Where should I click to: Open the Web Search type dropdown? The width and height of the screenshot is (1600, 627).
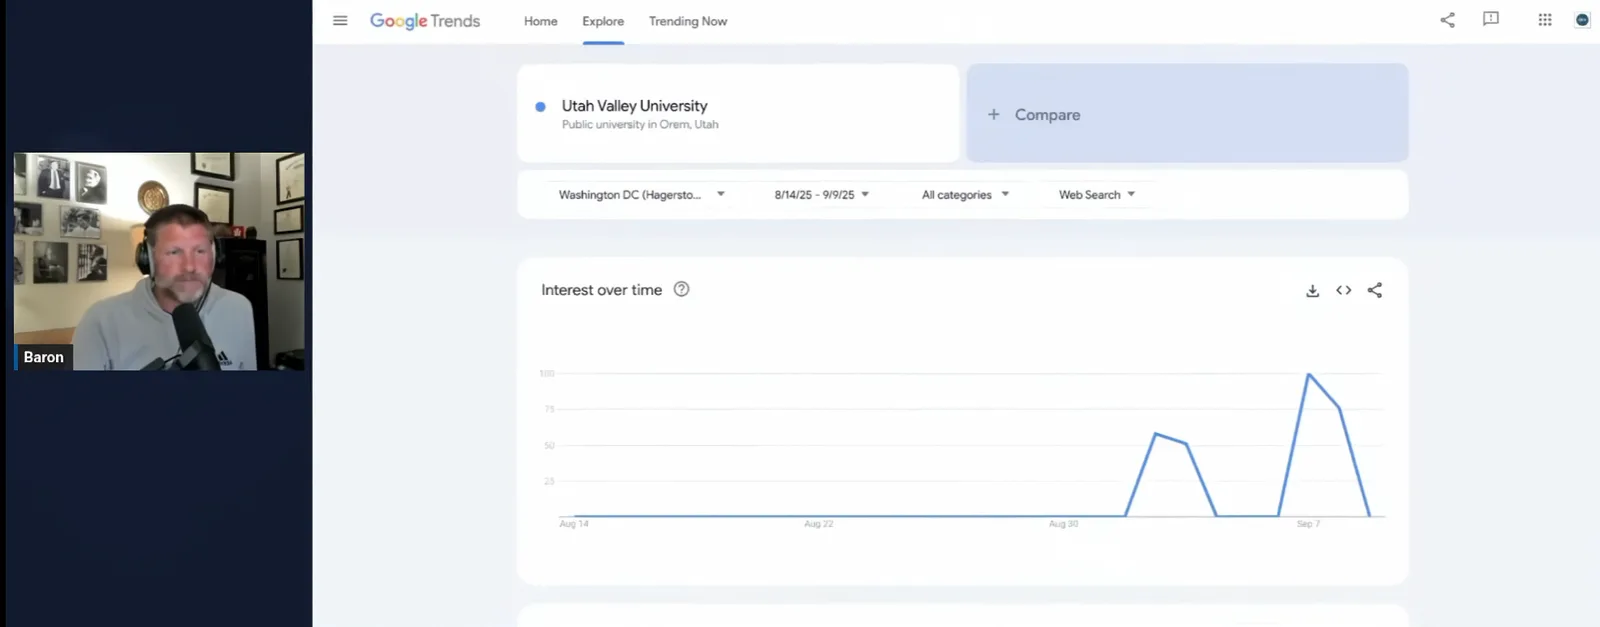coord(1097,195)
